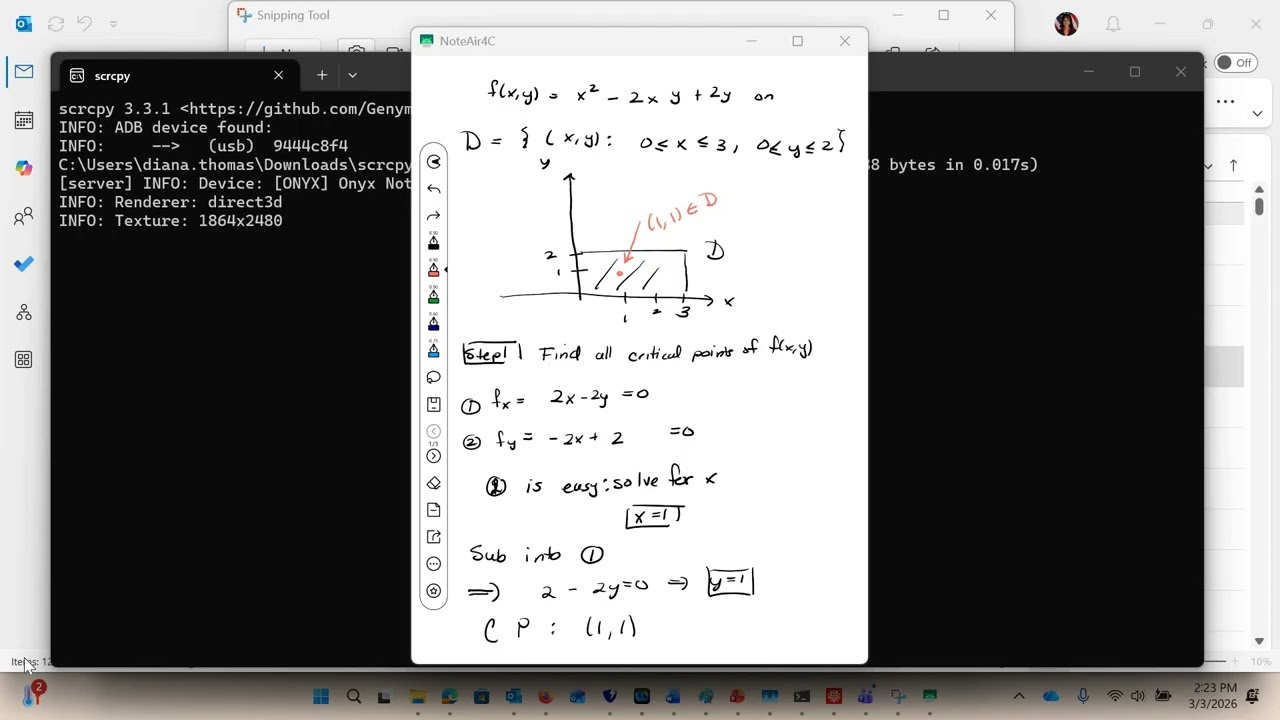Close the scrcpy terminal tab

click(278, 75)
